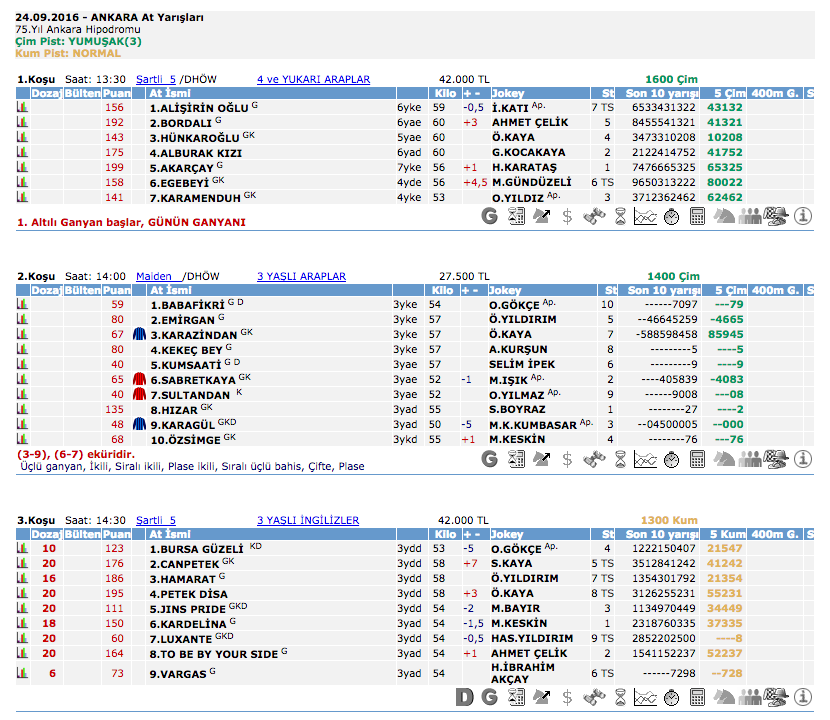Click the binoculars icon in race 1 toolbar

pos(594,215)
